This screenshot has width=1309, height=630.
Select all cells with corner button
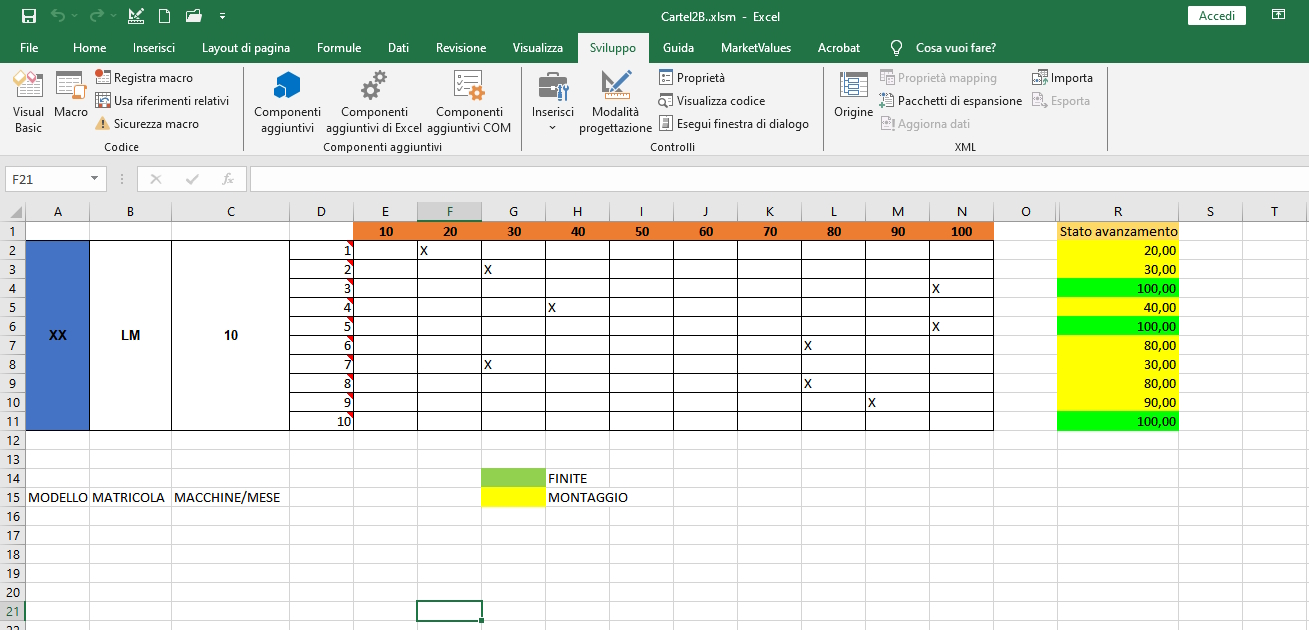[13, 211]
